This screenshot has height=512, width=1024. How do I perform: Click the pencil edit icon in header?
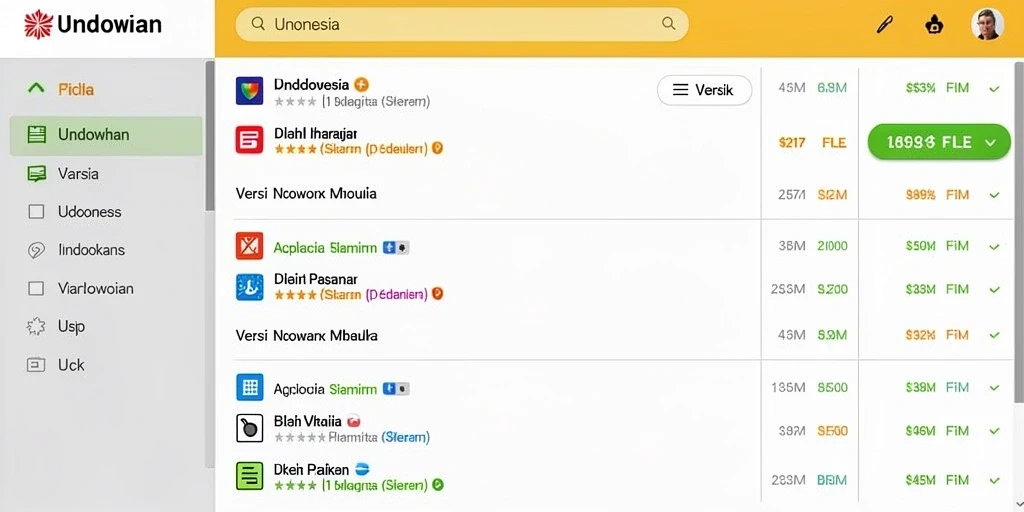point(884,25)
